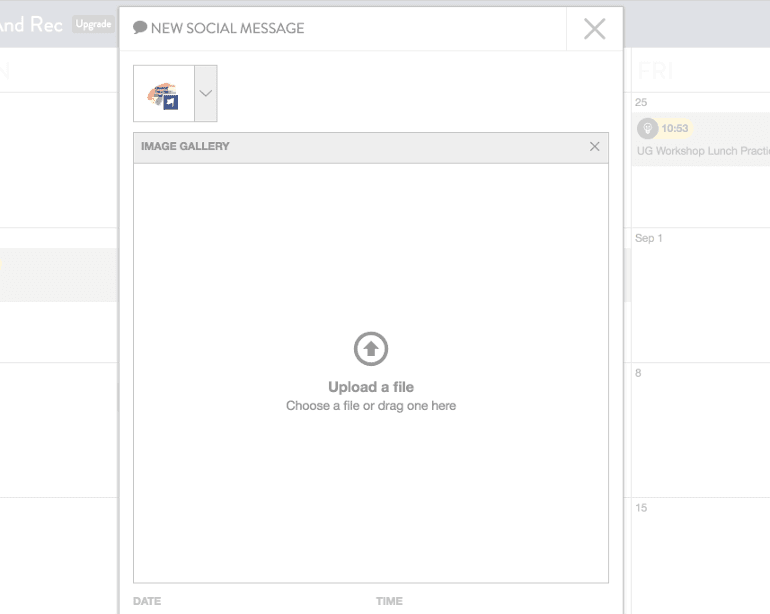This screenshot has width=770, height=614.
Task: Click the 10:53 time label
Action: (x=675, y=128)
